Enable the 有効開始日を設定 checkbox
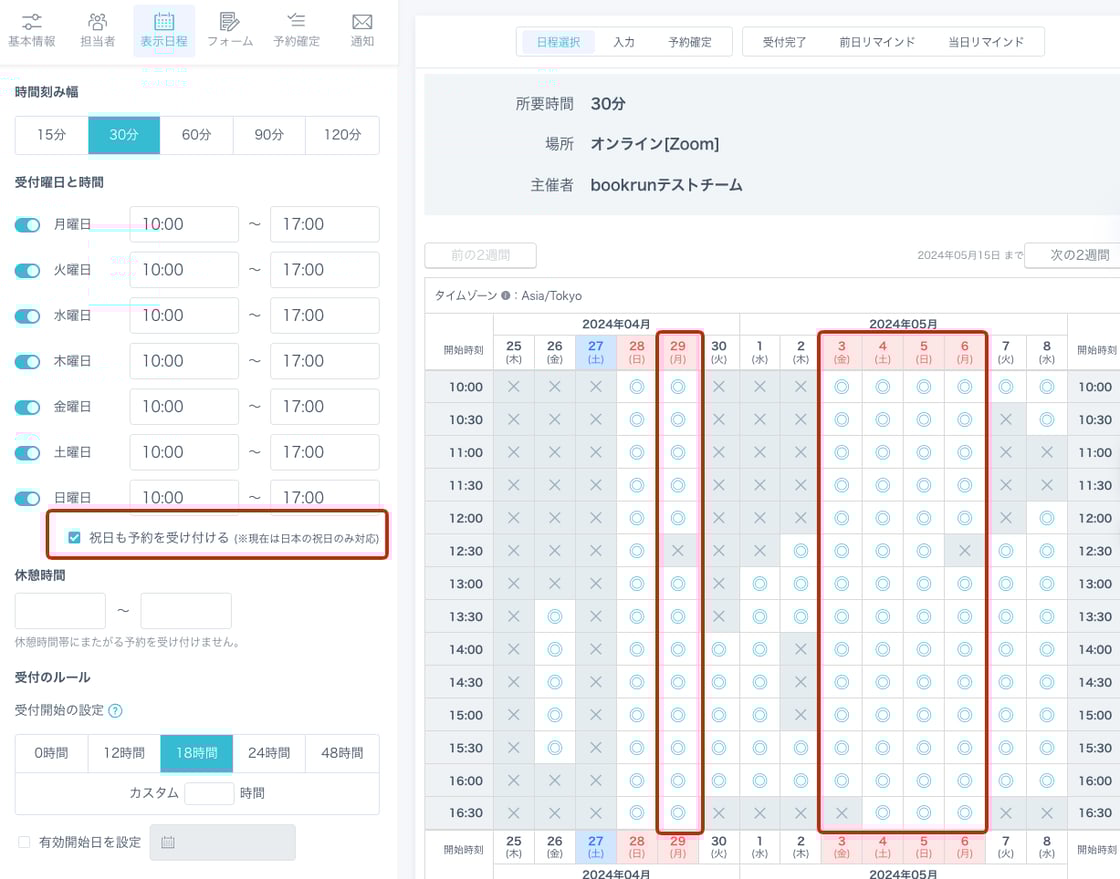1120x879 pixels. tap(24, 843)
